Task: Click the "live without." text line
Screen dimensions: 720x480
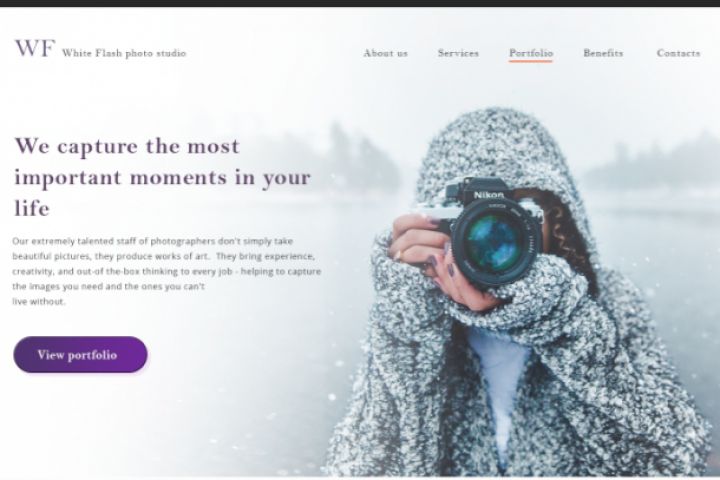Action: (39, 302)
